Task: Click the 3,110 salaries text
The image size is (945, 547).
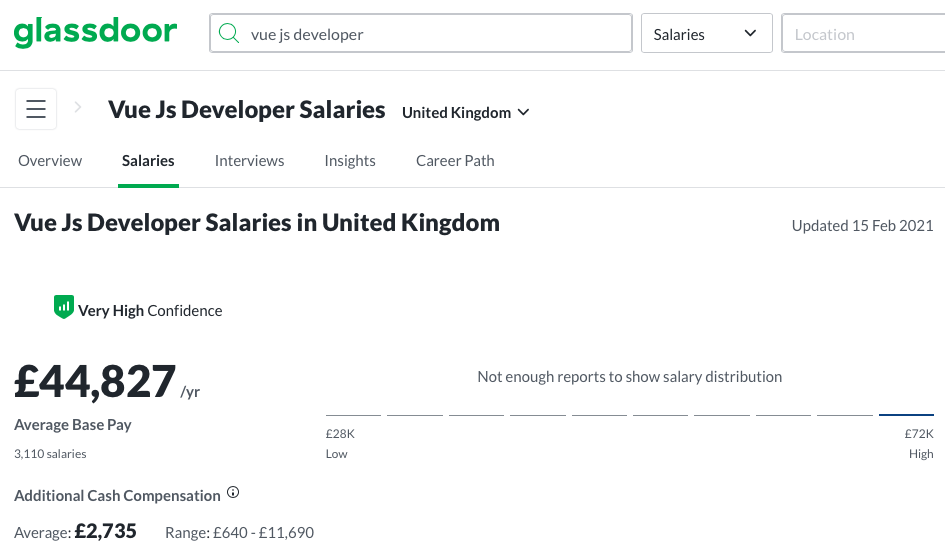Action: click(50, 454)
